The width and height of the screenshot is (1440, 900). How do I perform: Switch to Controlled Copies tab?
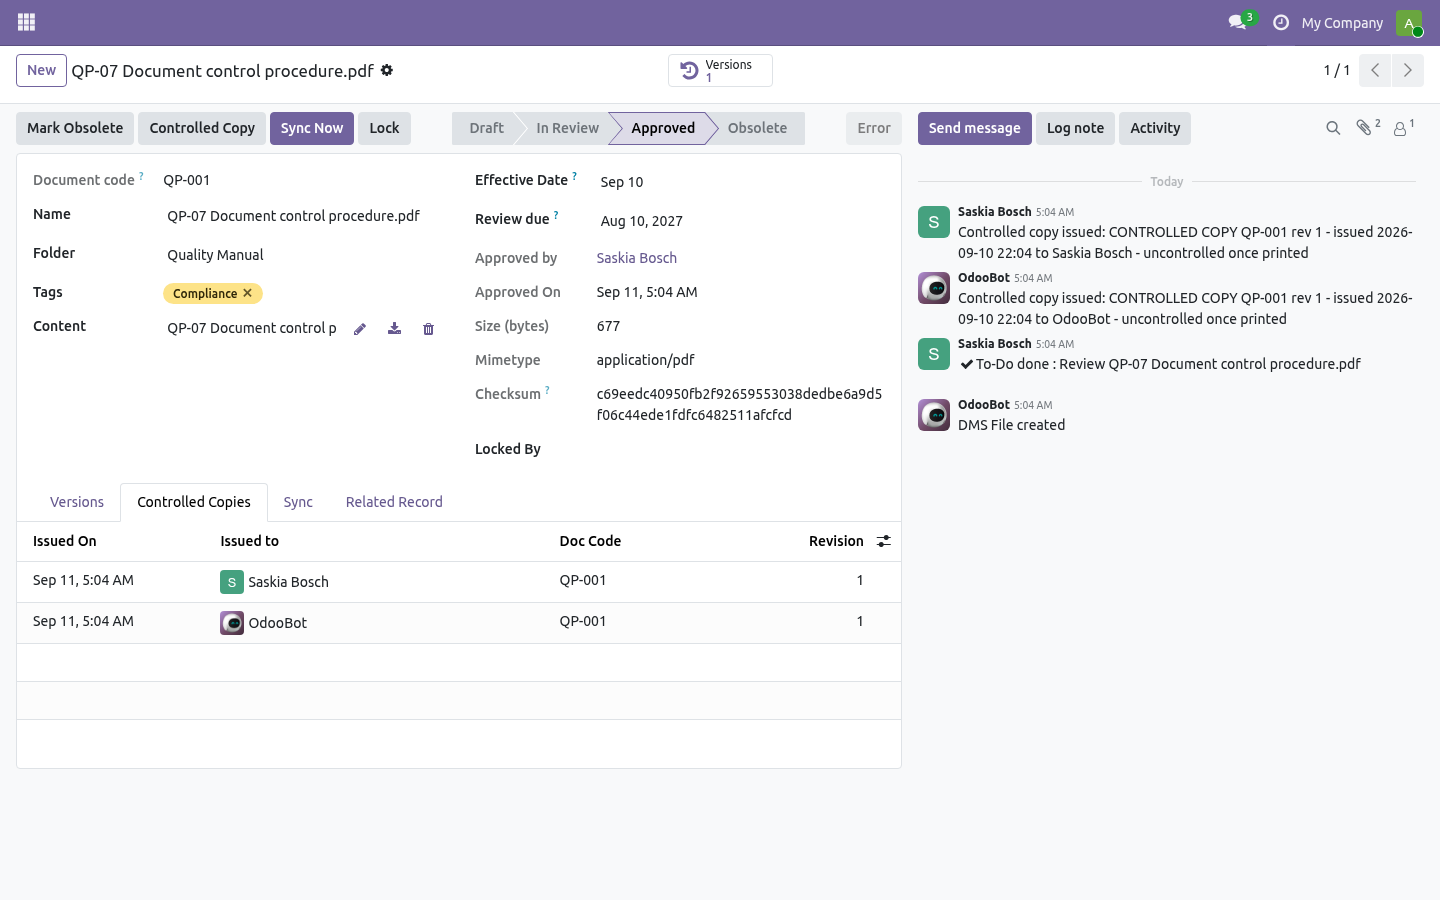click(194, 502)
